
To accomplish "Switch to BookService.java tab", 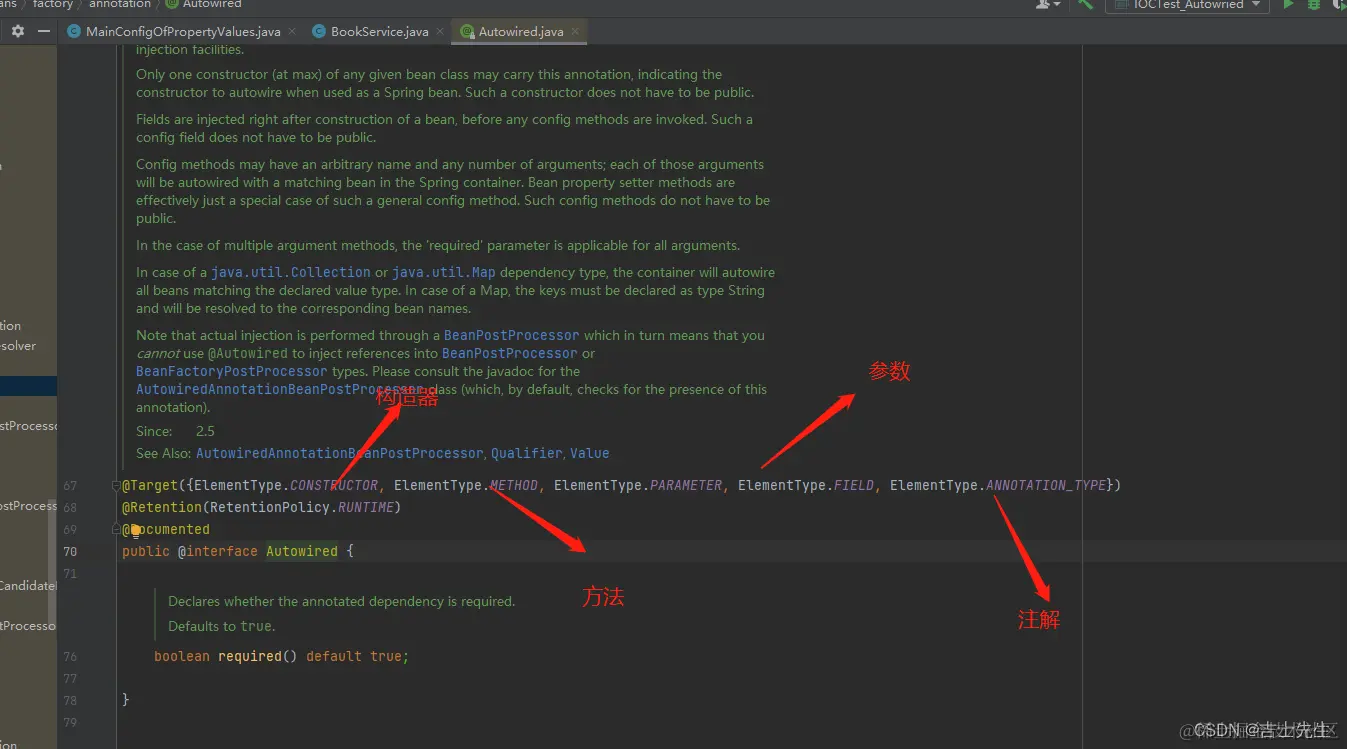I will pos(379,31).
